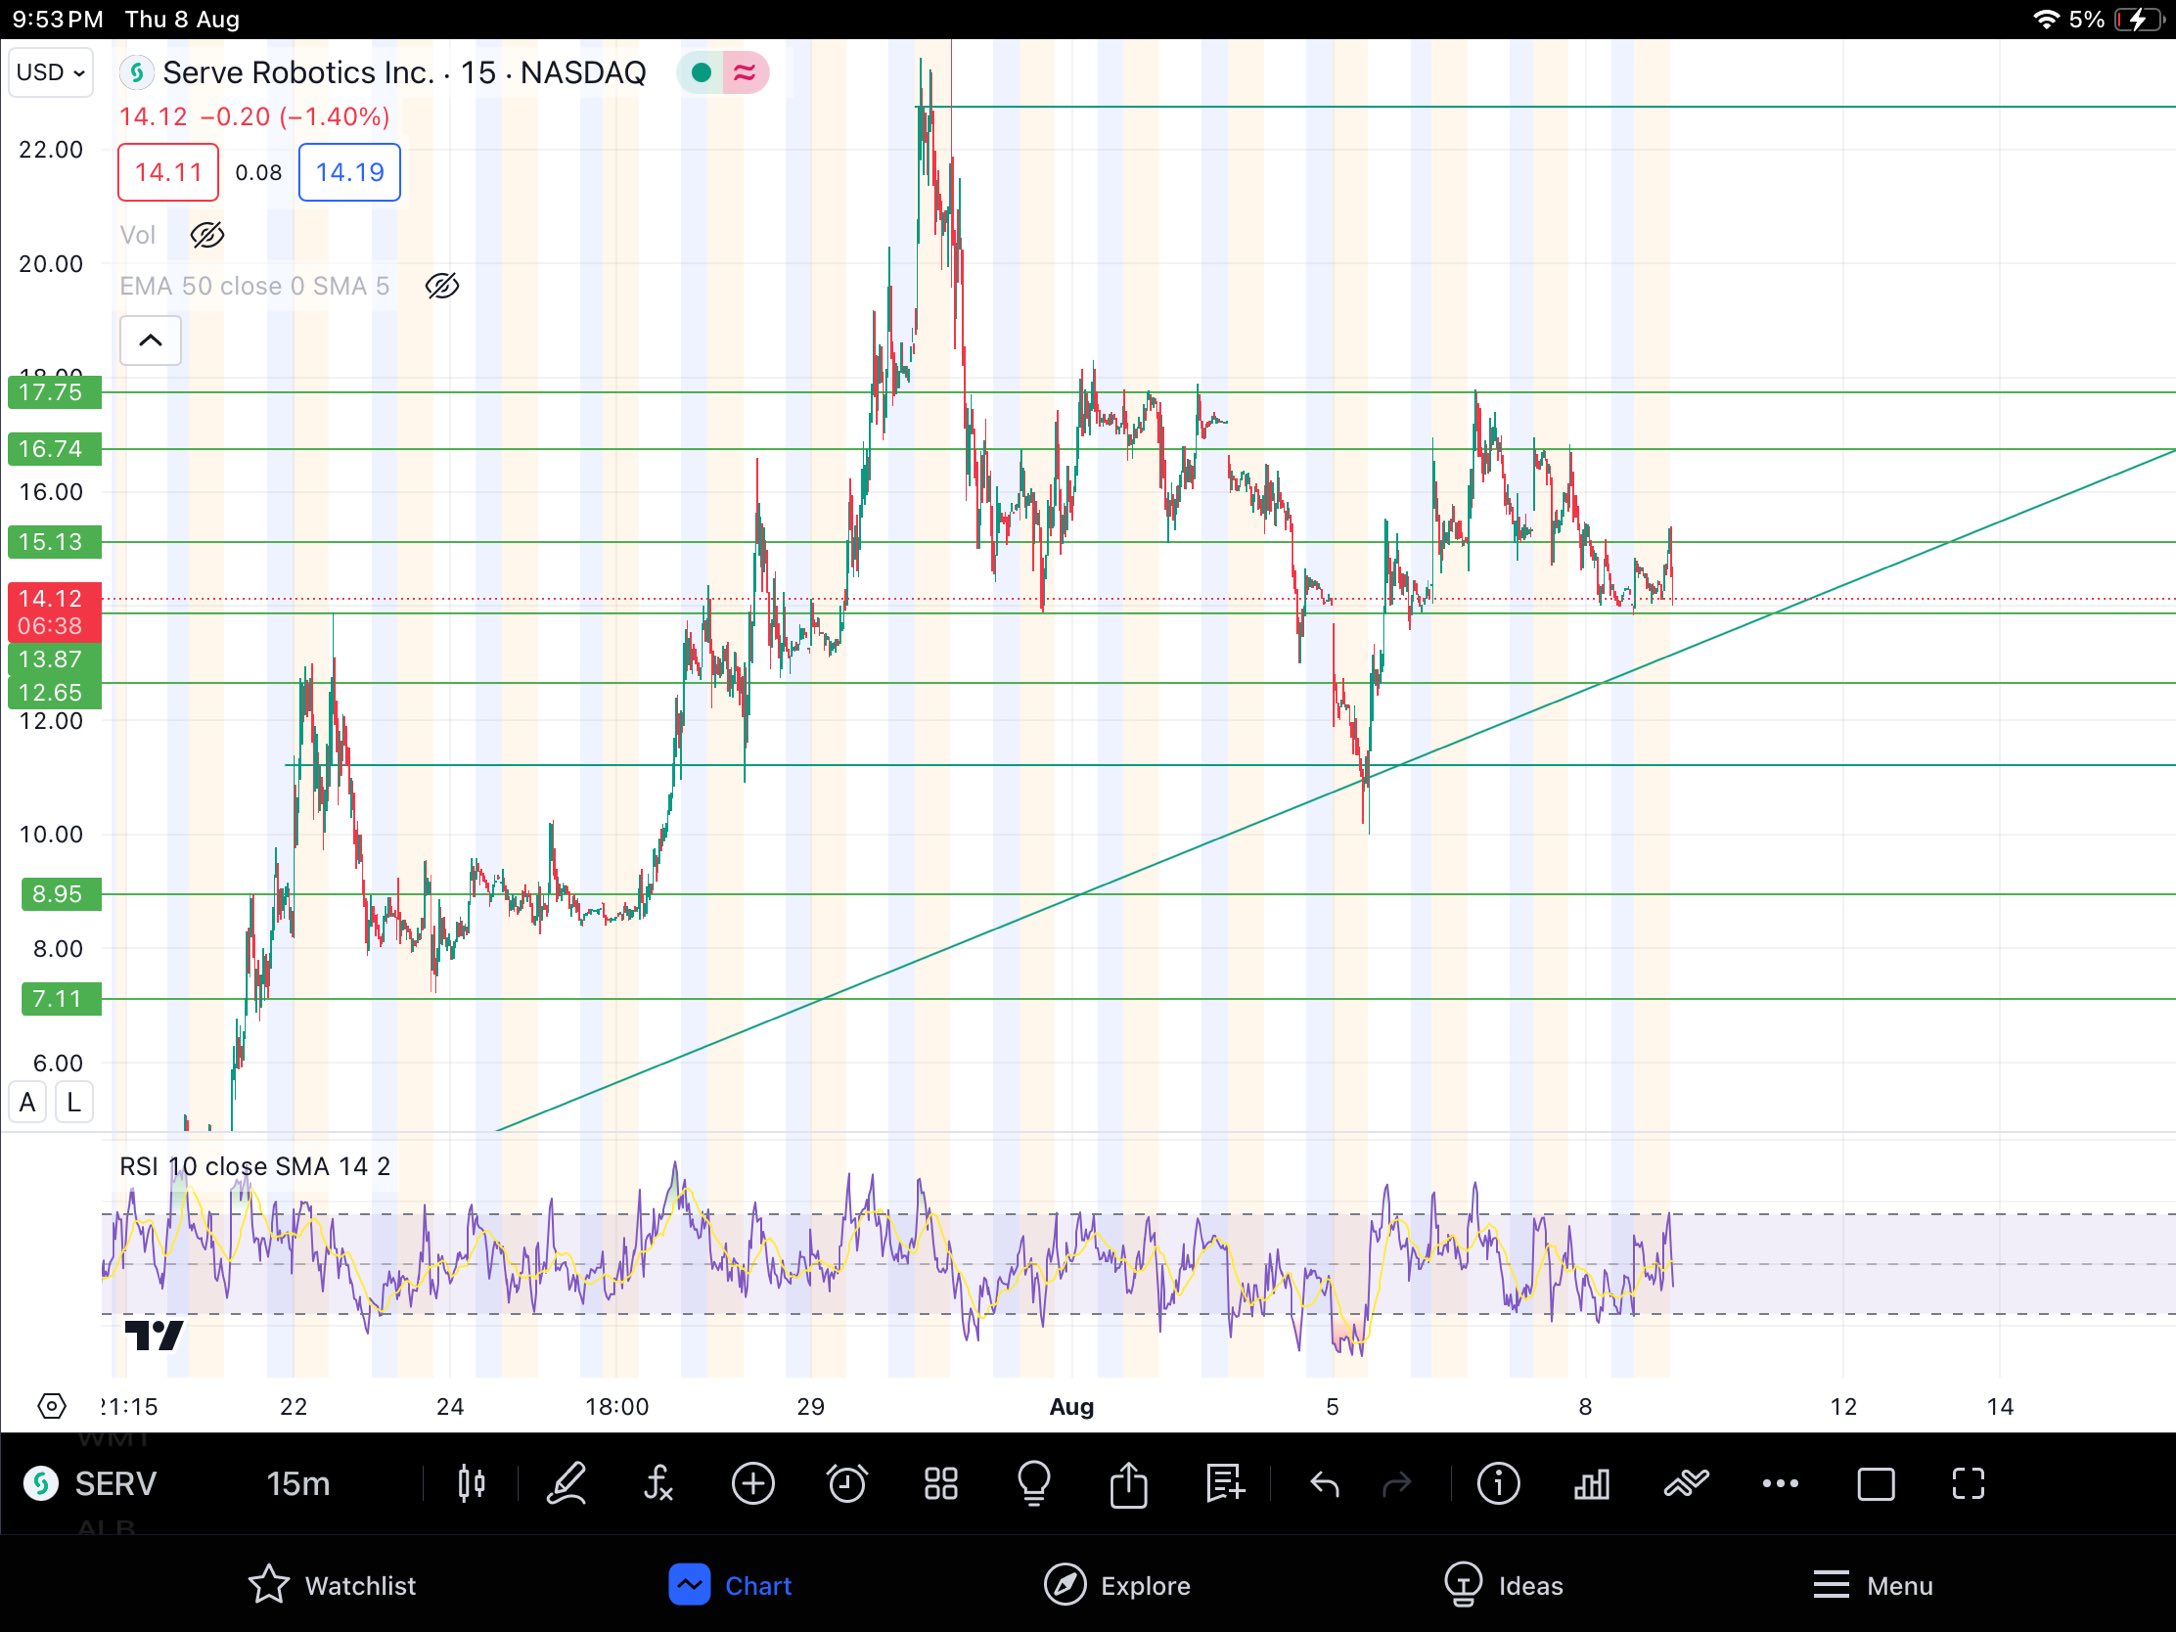Viewport: 2176px width, 1632px height.
Task: Toggle EMA 50 indicator visibility eye
Action: (442, 286)
